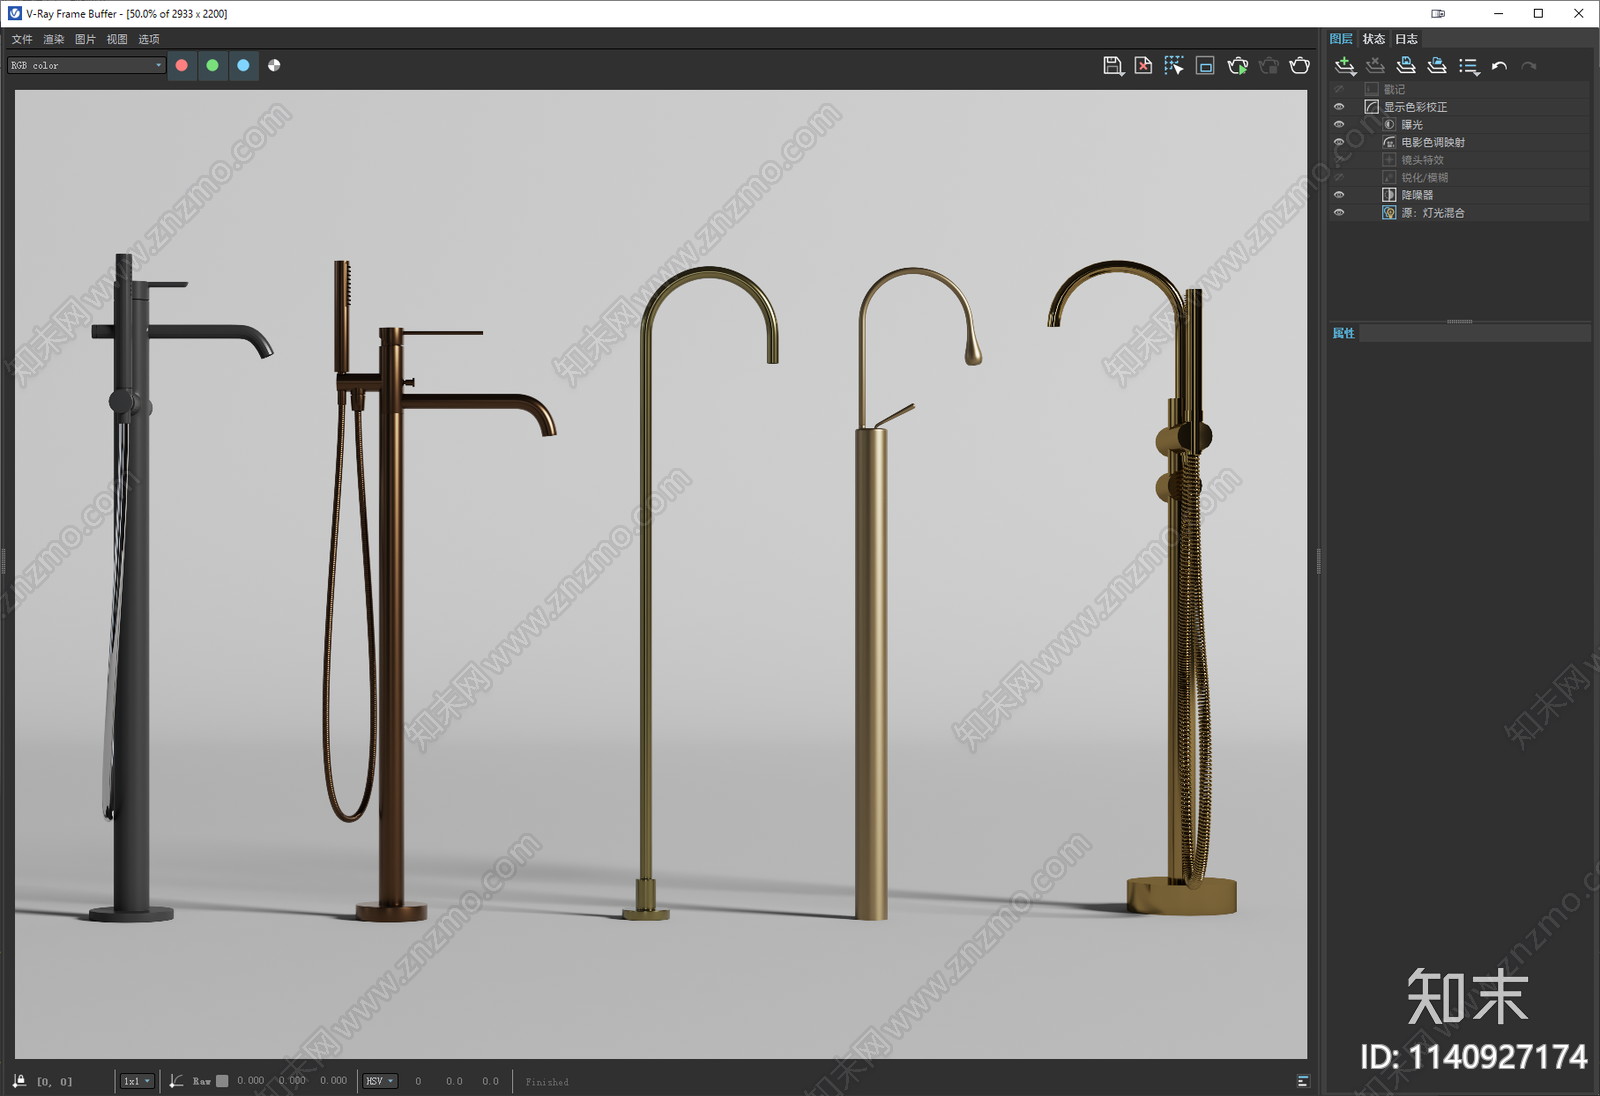
Task: Switch to the 状态 tab
Action: click(1374, 39)
